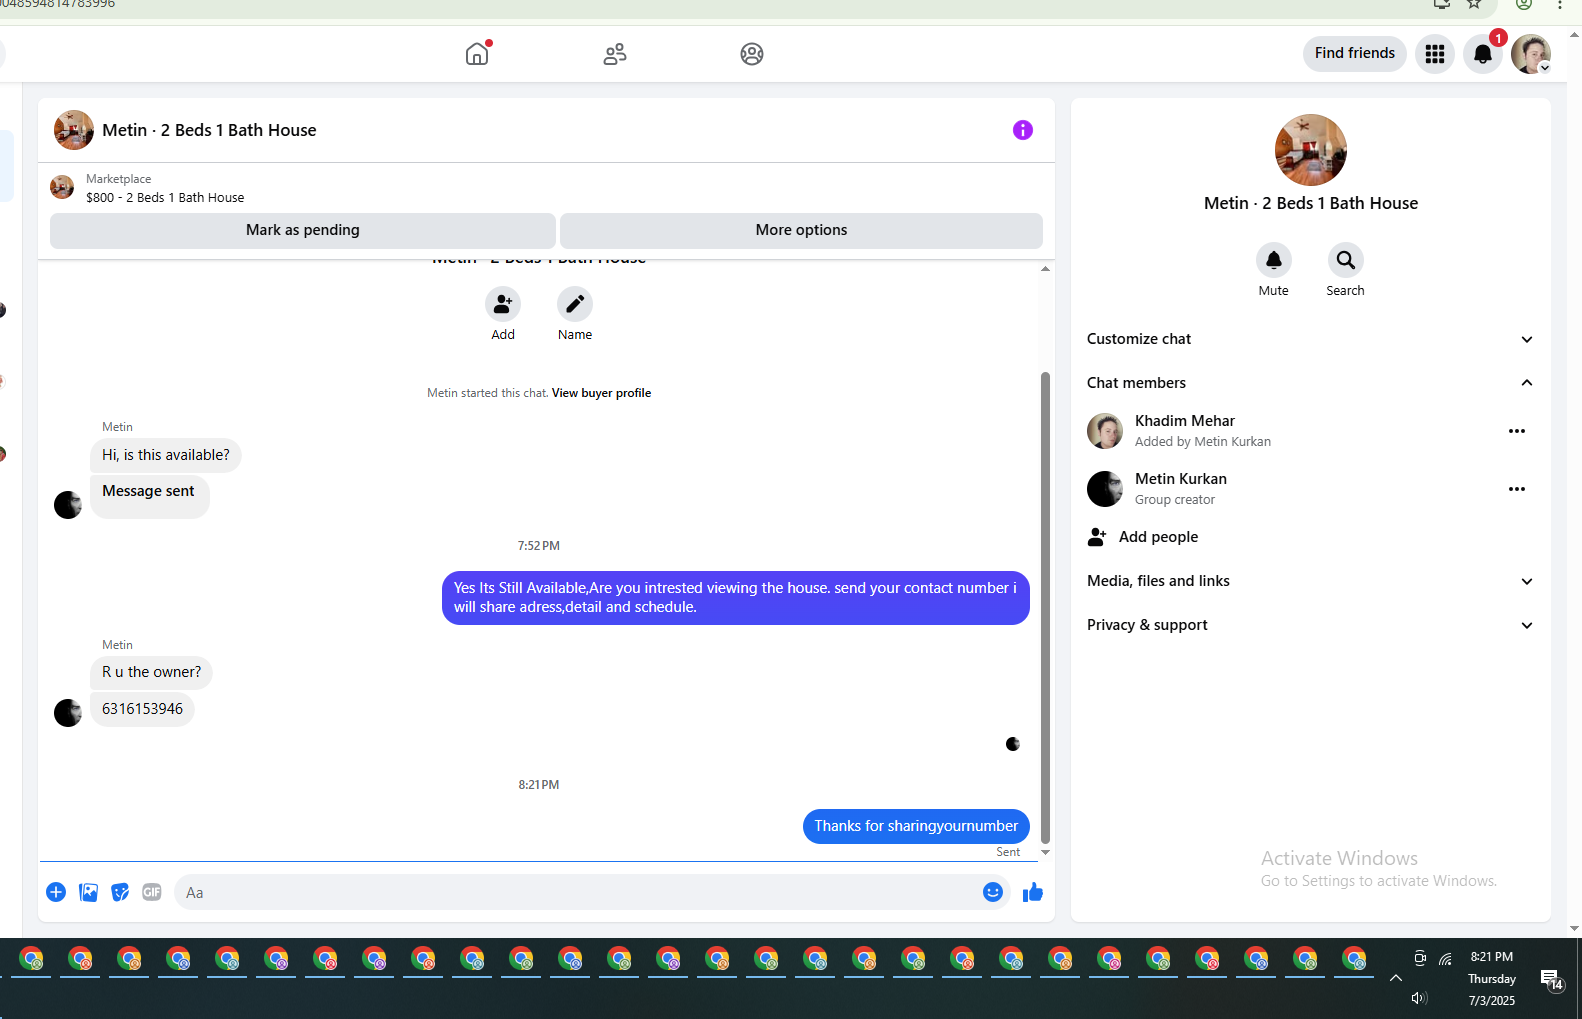Click Khadim Mehar member avatar
Viewport: 1582px width, 1019px height.
1105,431
